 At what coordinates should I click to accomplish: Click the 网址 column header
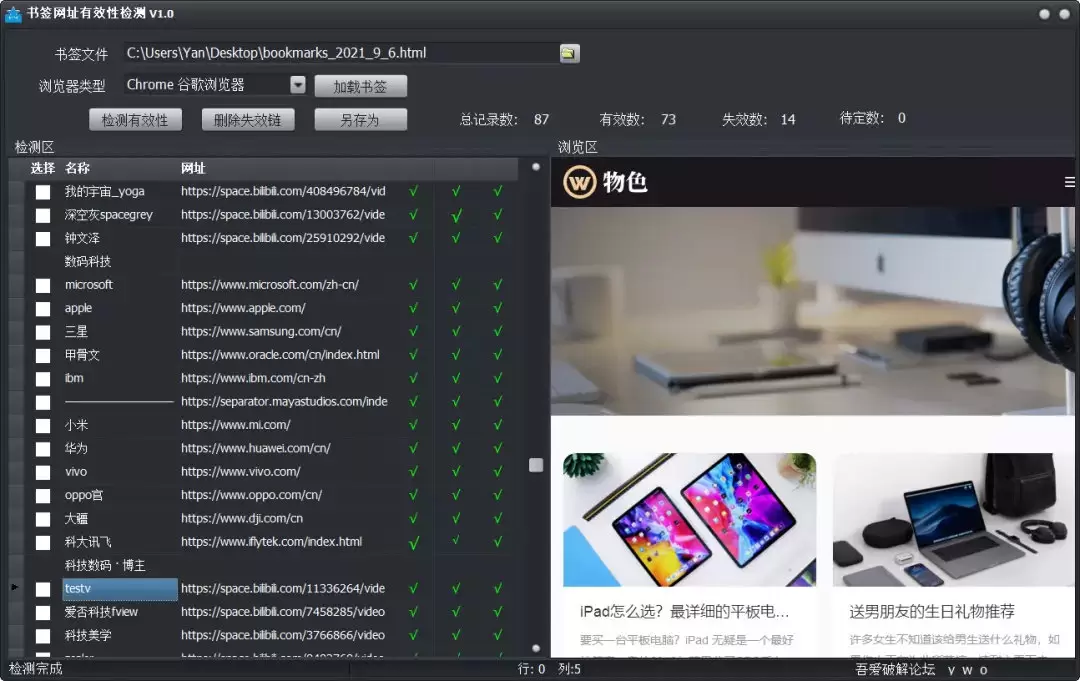194,168
